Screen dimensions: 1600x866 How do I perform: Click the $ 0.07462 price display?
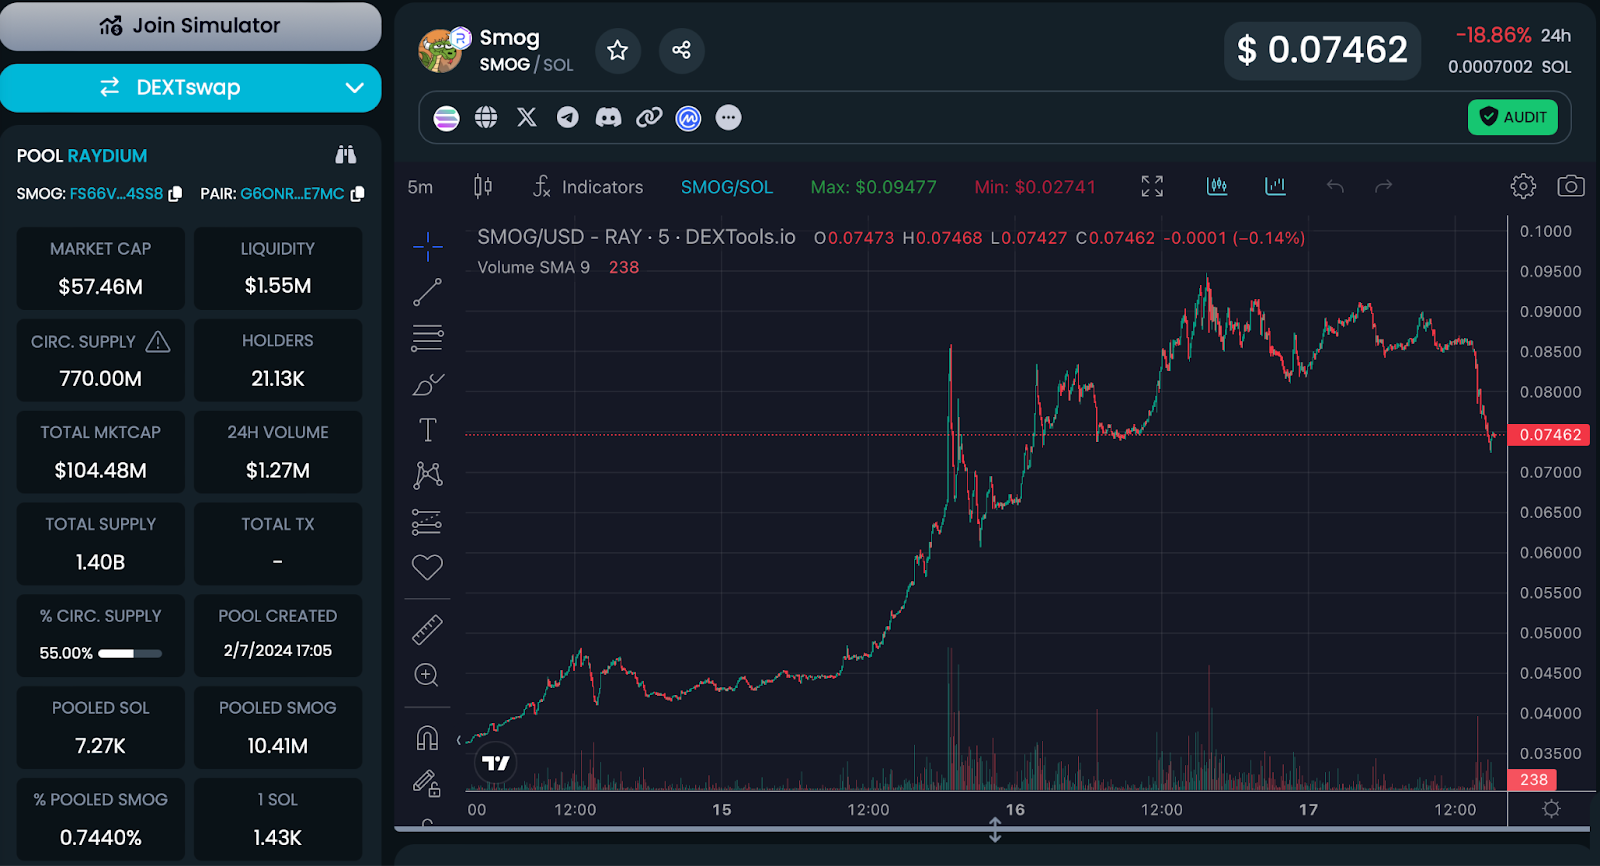click(1322, 50)
